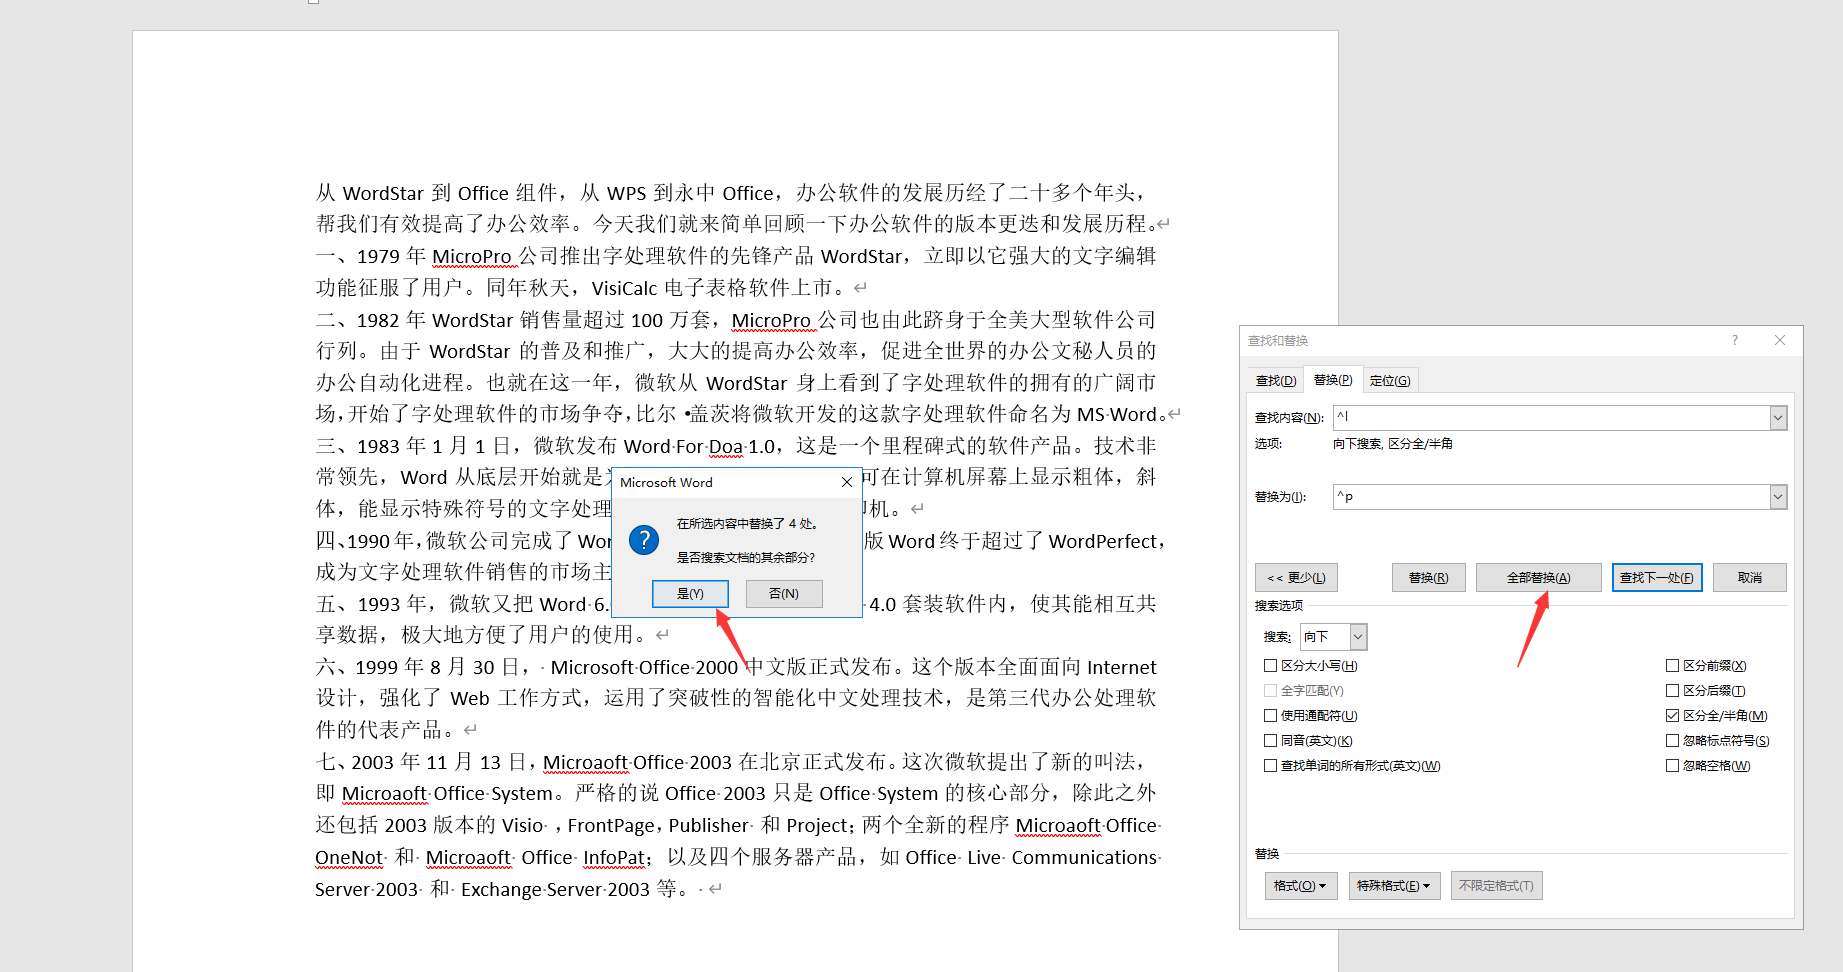Switch to the 替换(P) tab
This screenshot has height=972, width=1843.
(x=1333, y=380)
